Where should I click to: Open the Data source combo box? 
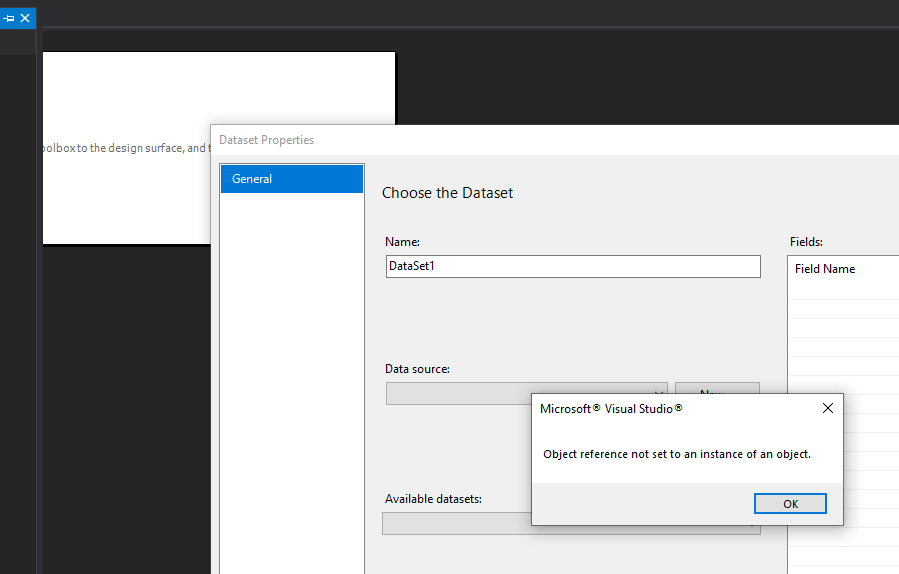click(x=458, y=393)
